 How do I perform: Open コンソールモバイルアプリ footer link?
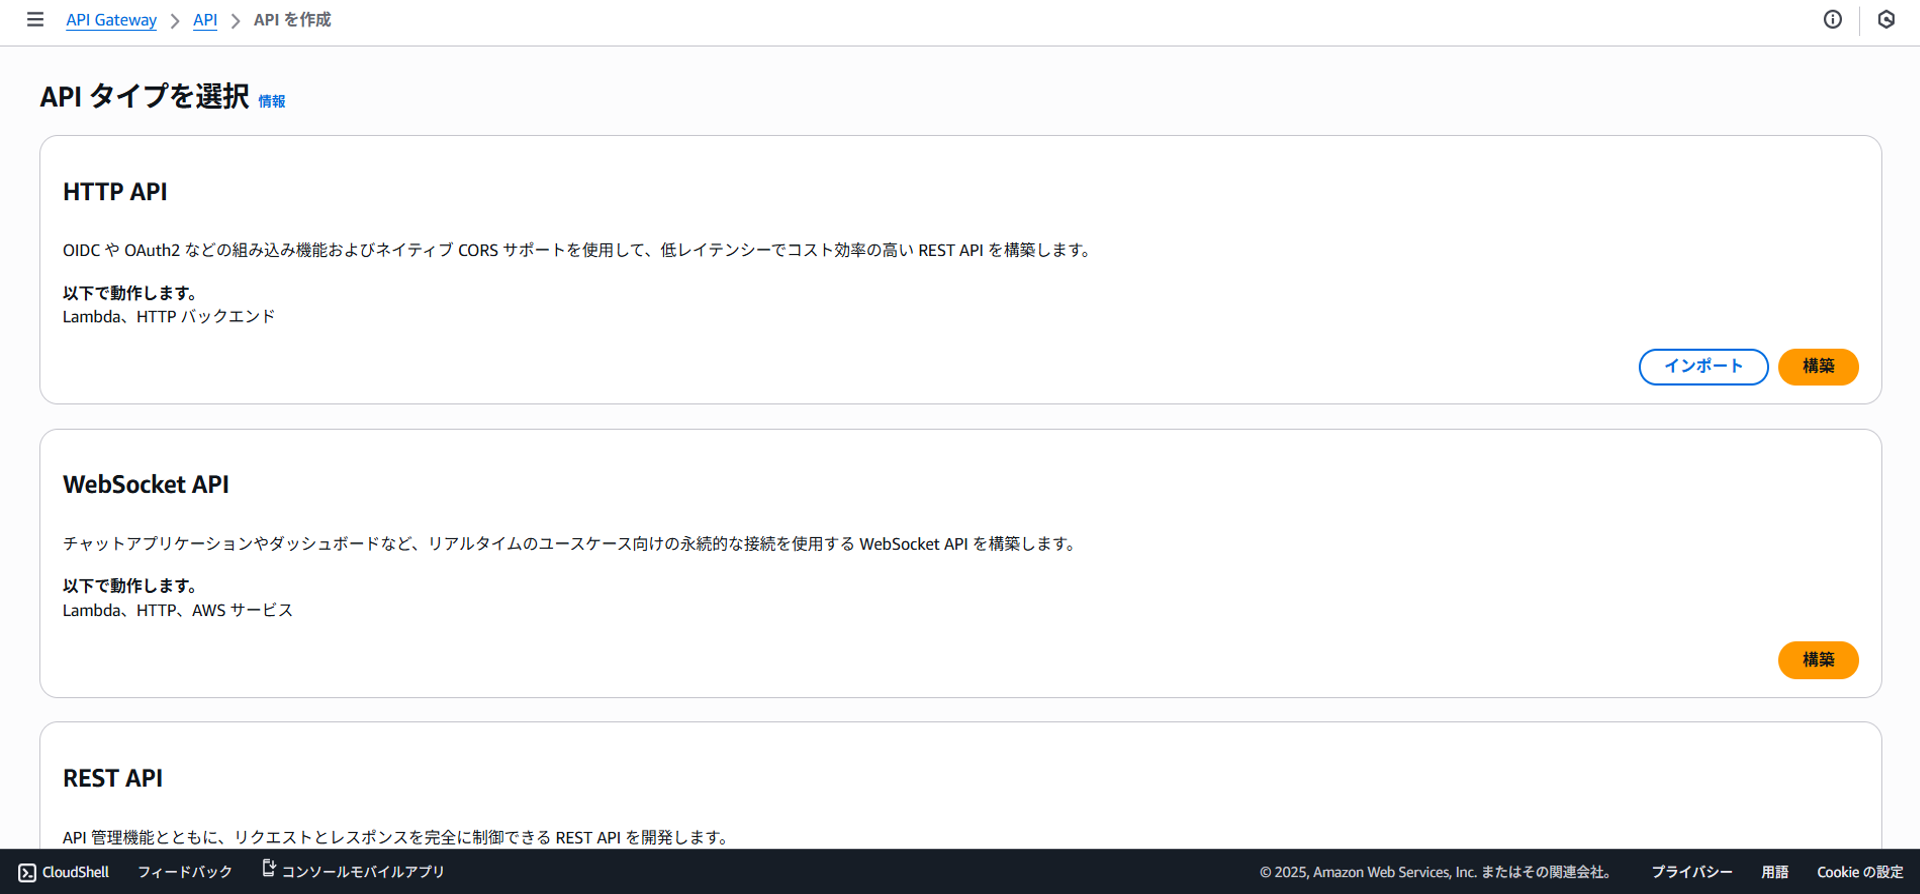363,872
